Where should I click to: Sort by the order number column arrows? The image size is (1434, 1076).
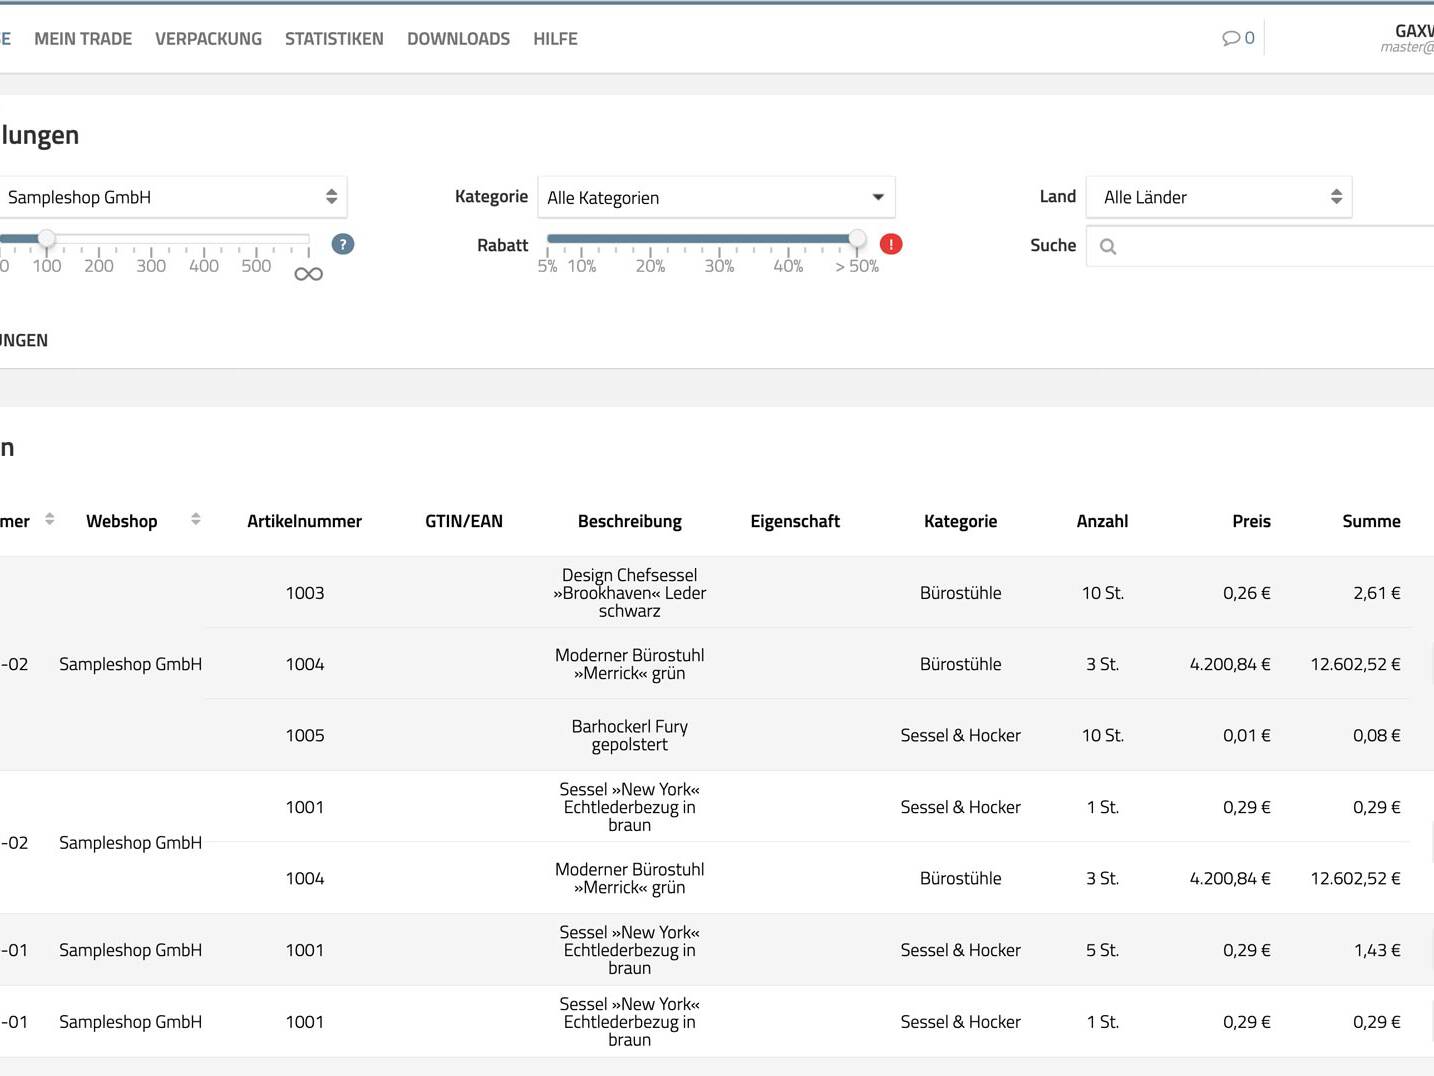tap(50, 519)
